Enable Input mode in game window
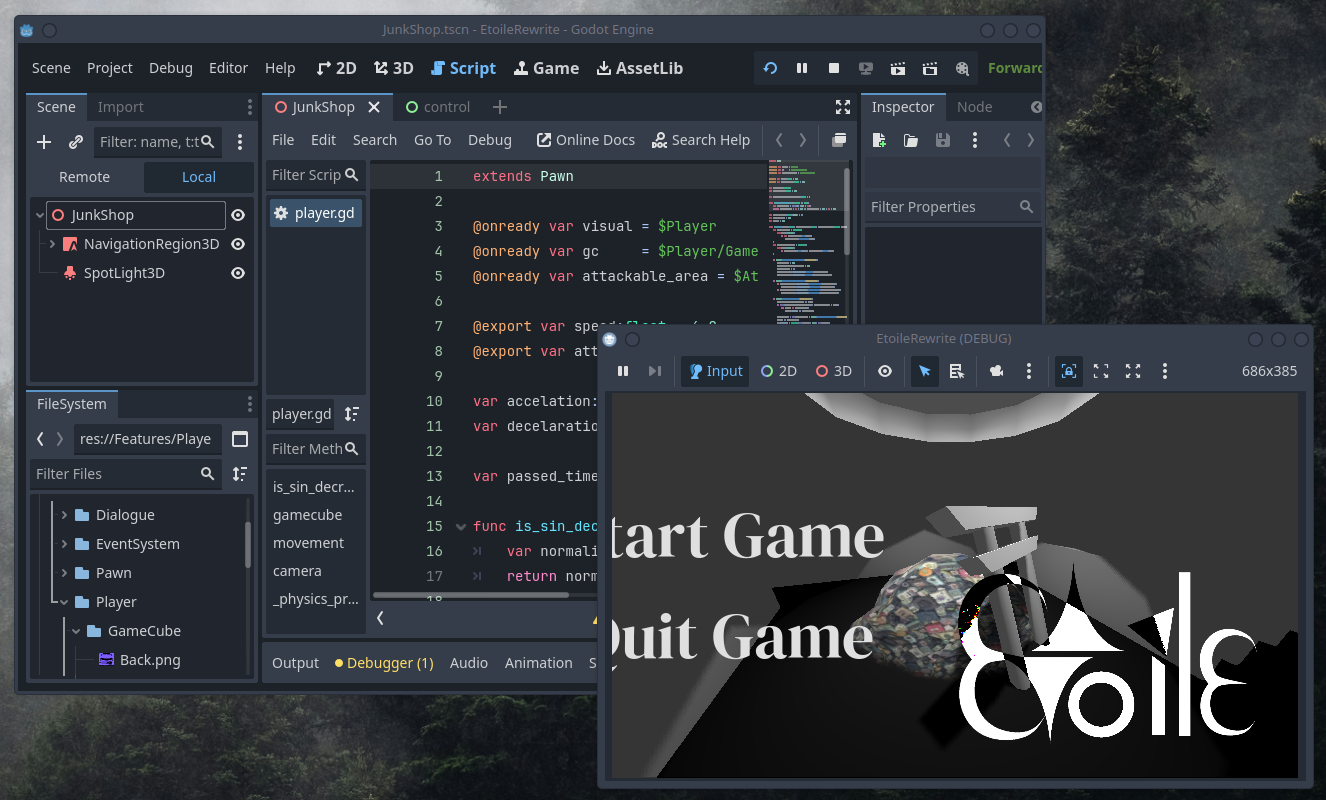Image resolution: width=1326 pixels, height=800 pixels. [x=715, y=371]
